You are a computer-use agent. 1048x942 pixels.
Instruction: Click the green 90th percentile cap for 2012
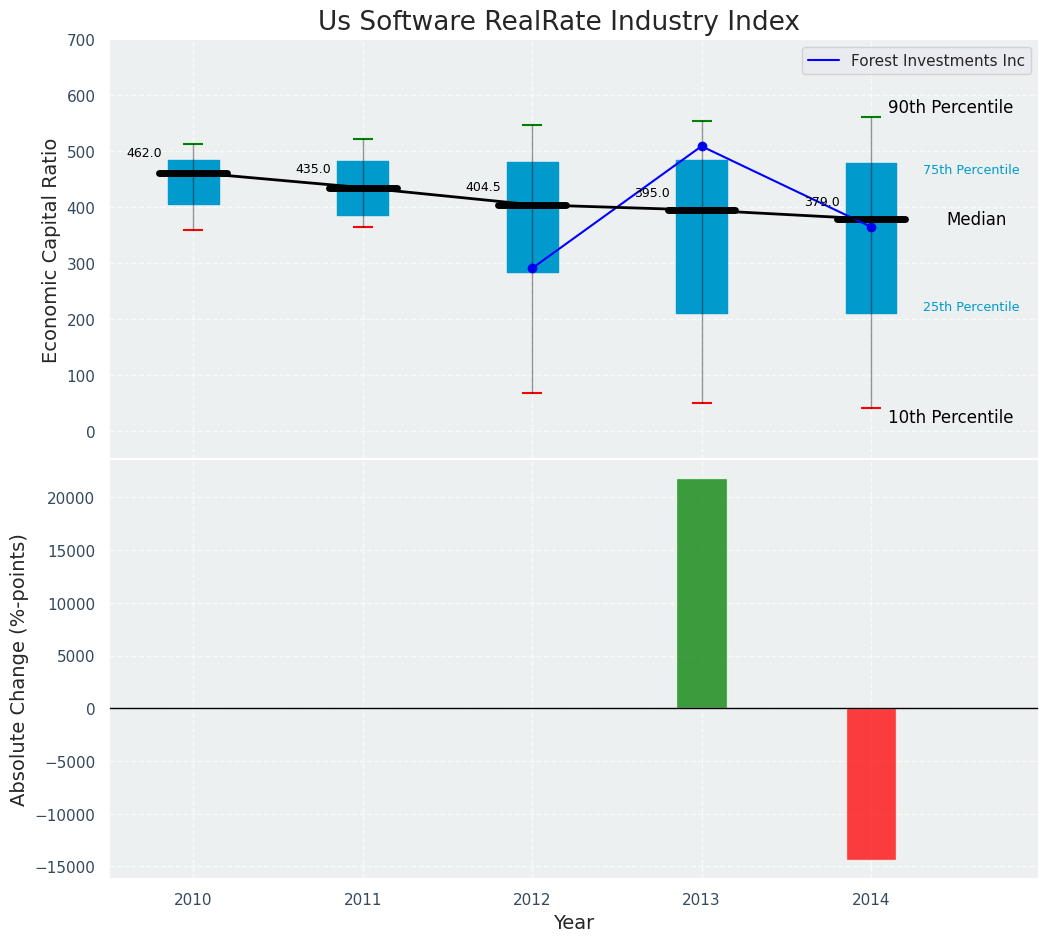532,125
